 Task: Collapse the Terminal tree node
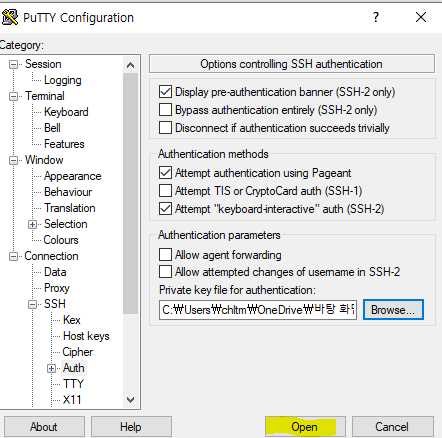click(13, 96)
